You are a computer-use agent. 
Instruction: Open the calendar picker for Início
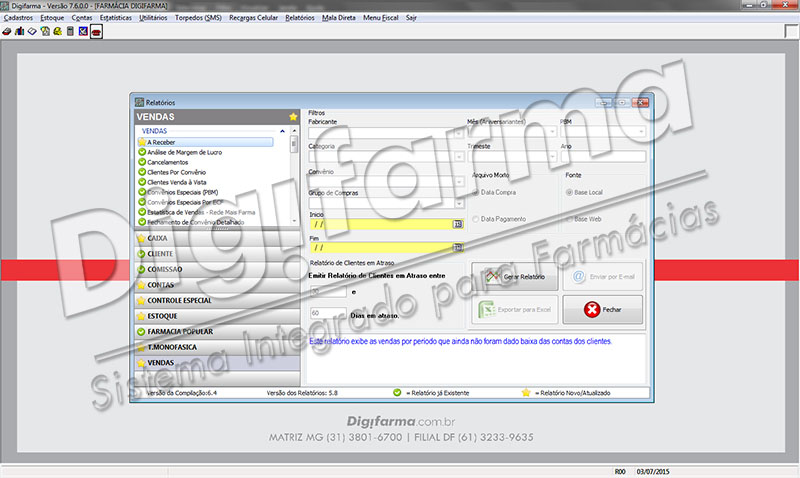(458, 224)
